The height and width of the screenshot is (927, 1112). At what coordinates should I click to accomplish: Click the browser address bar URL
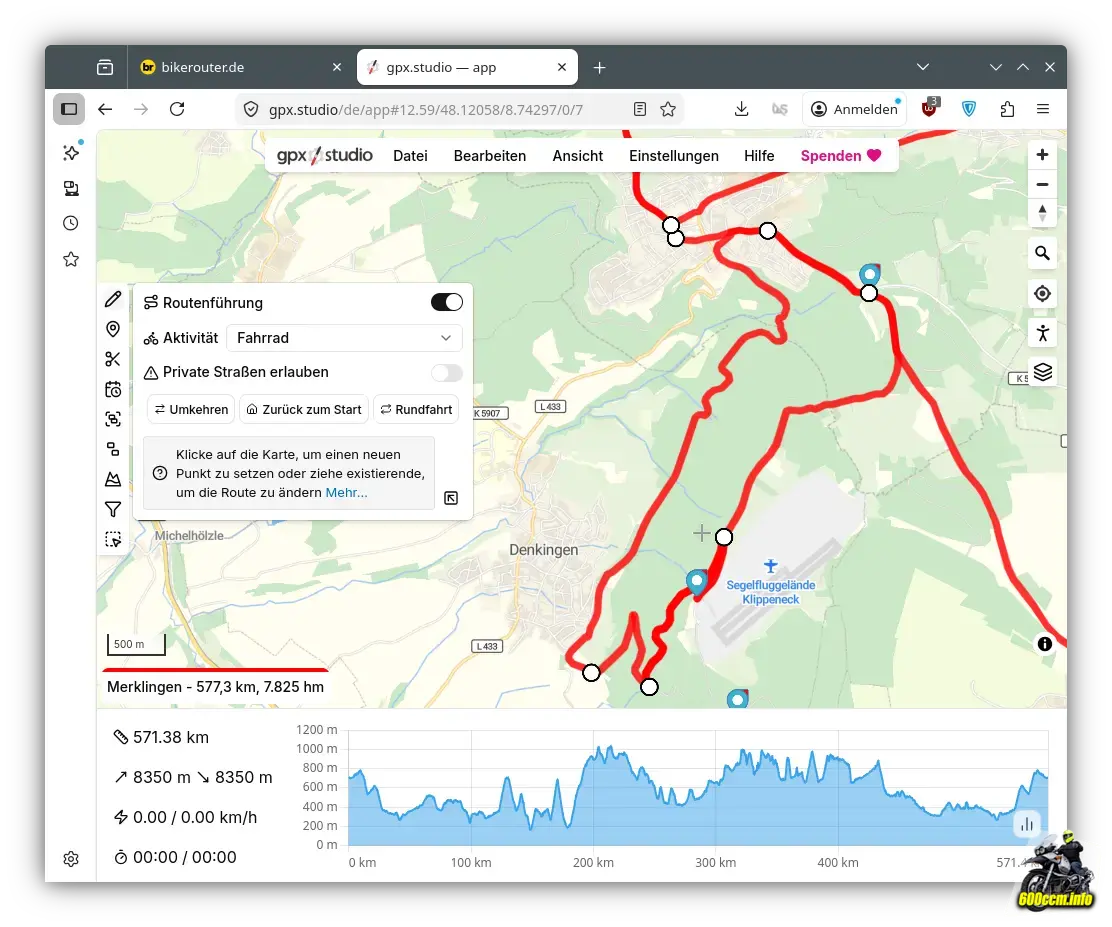(x=425, y=109)
